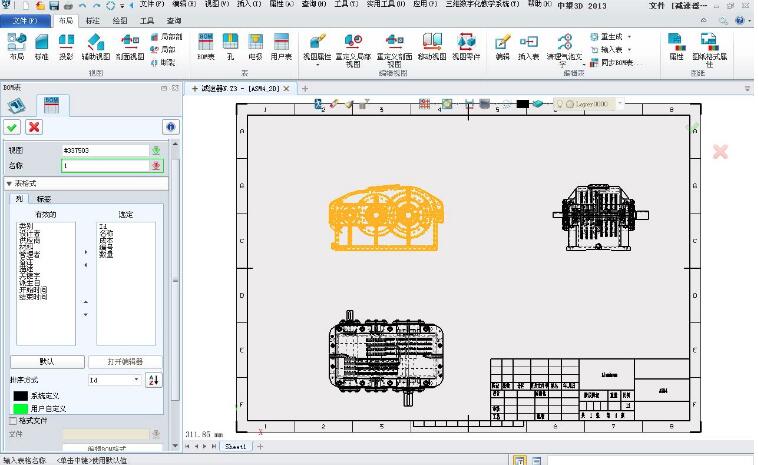Click the 打开编辑器 button

point(126,360)
